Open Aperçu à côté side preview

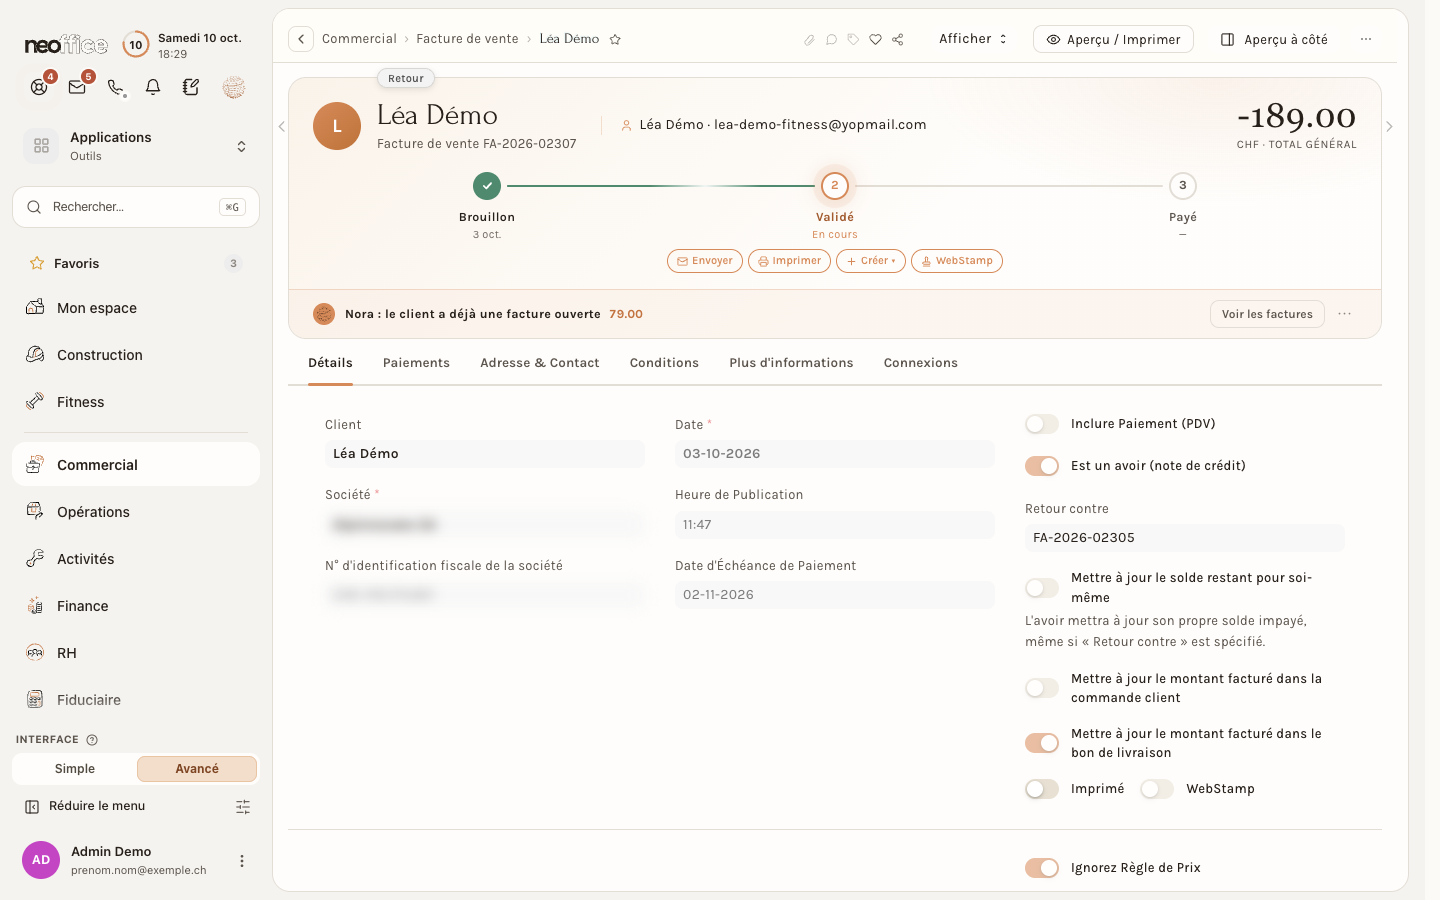[1275, 39]
